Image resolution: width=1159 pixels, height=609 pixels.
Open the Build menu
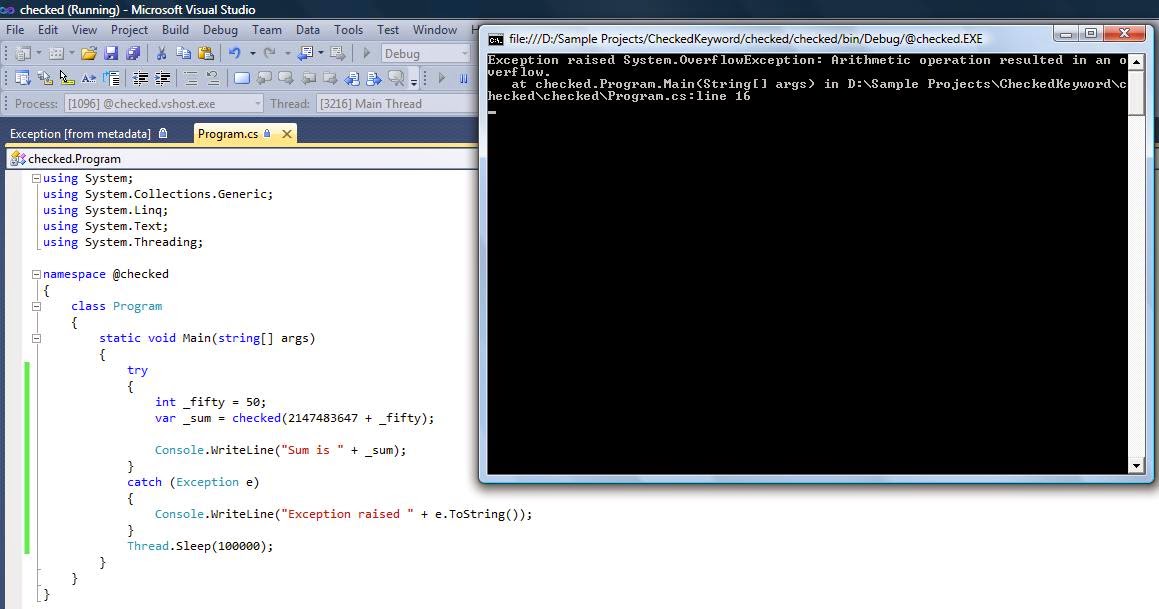[x=175, y=30]
